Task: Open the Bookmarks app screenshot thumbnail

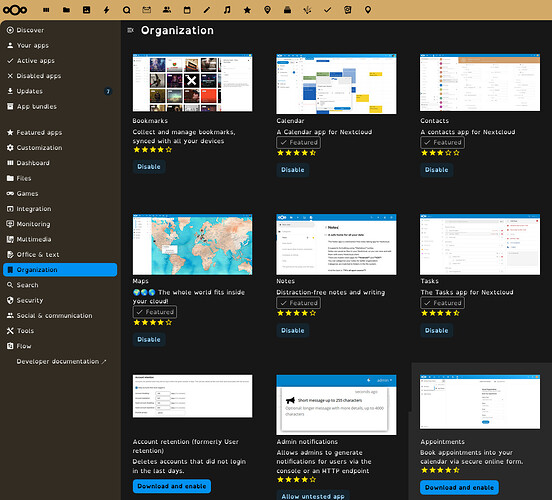Action: (193, 83)
